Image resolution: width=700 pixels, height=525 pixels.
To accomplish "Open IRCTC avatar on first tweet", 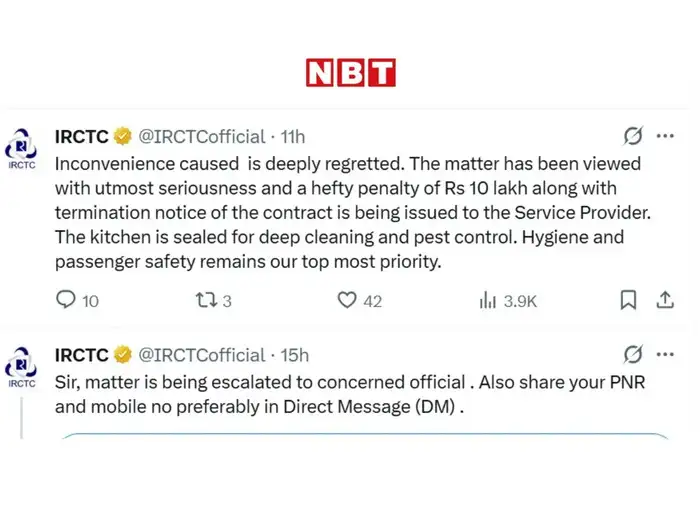I will point(22,146).
